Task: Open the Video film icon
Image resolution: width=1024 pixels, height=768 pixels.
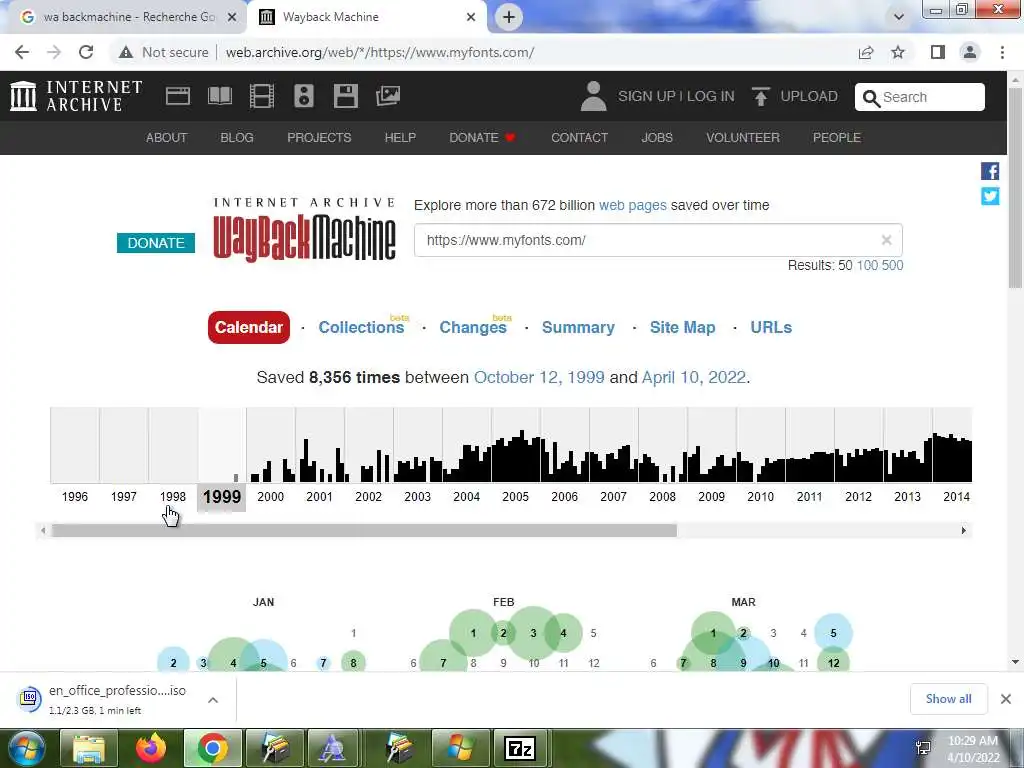Action: [261, 96]
